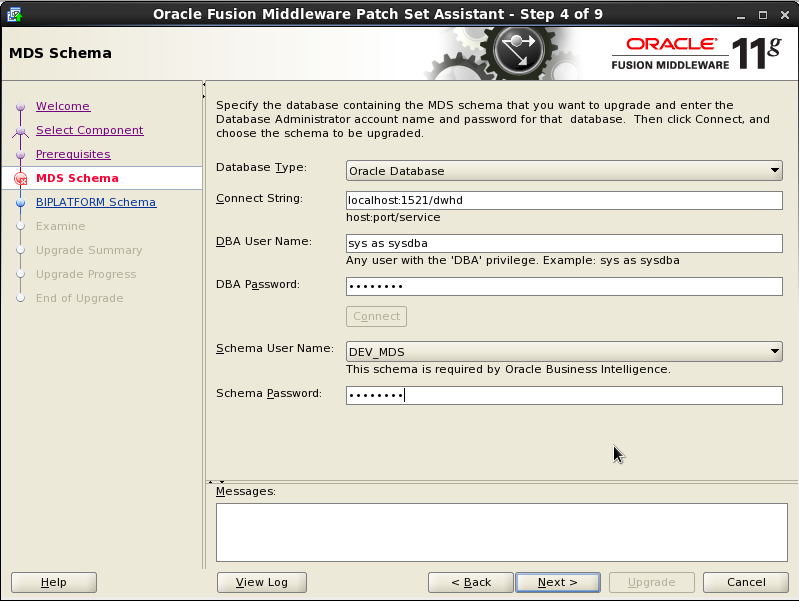
Task: Expand the left navigation pane arrow
Action: click(x=204, y=96)
